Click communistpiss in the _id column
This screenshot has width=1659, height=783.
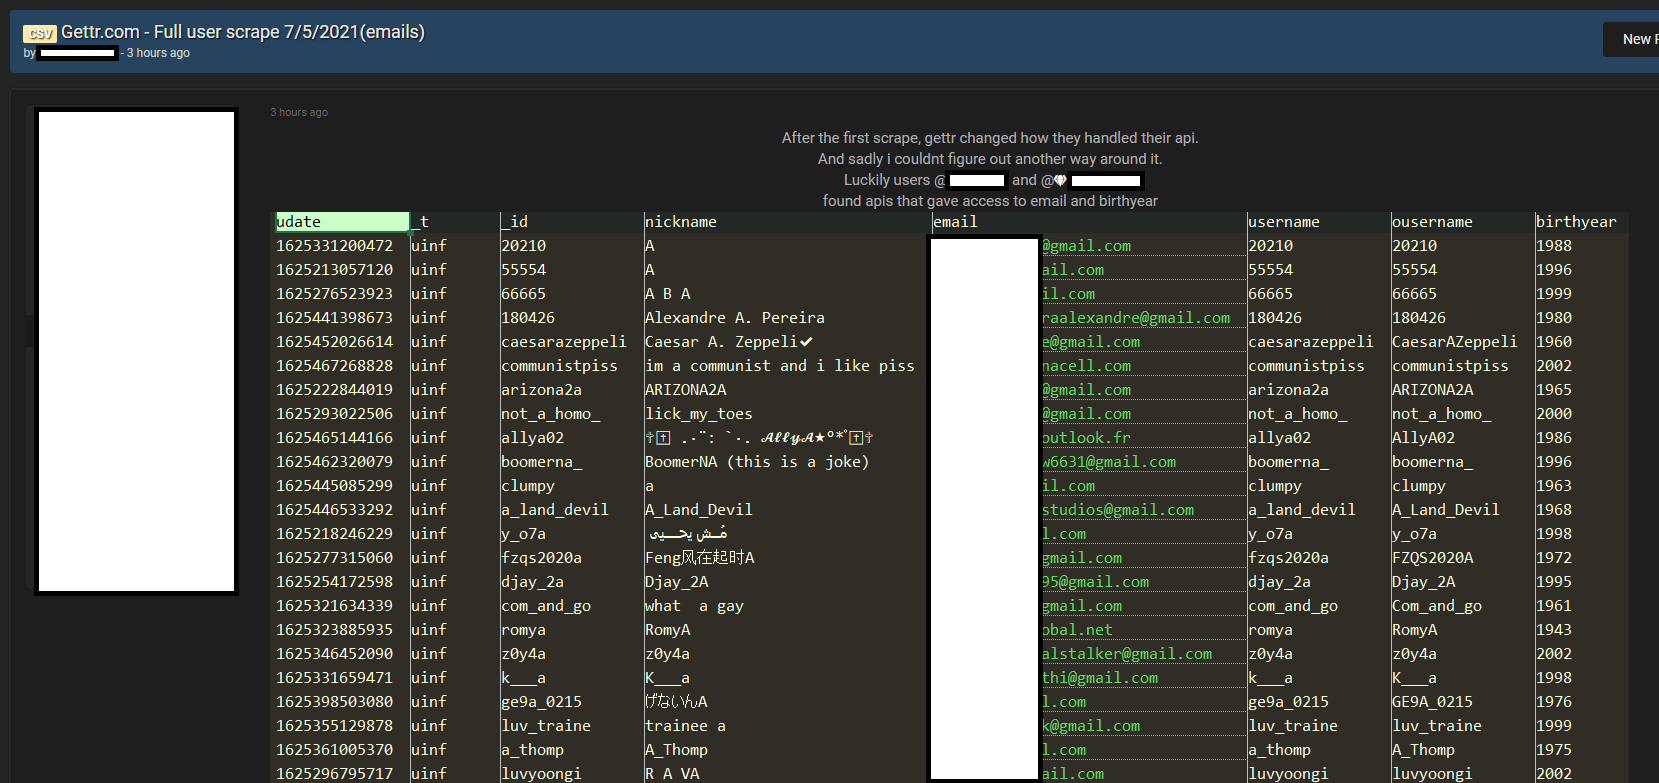pyautogui.click(x=559, y=366)
